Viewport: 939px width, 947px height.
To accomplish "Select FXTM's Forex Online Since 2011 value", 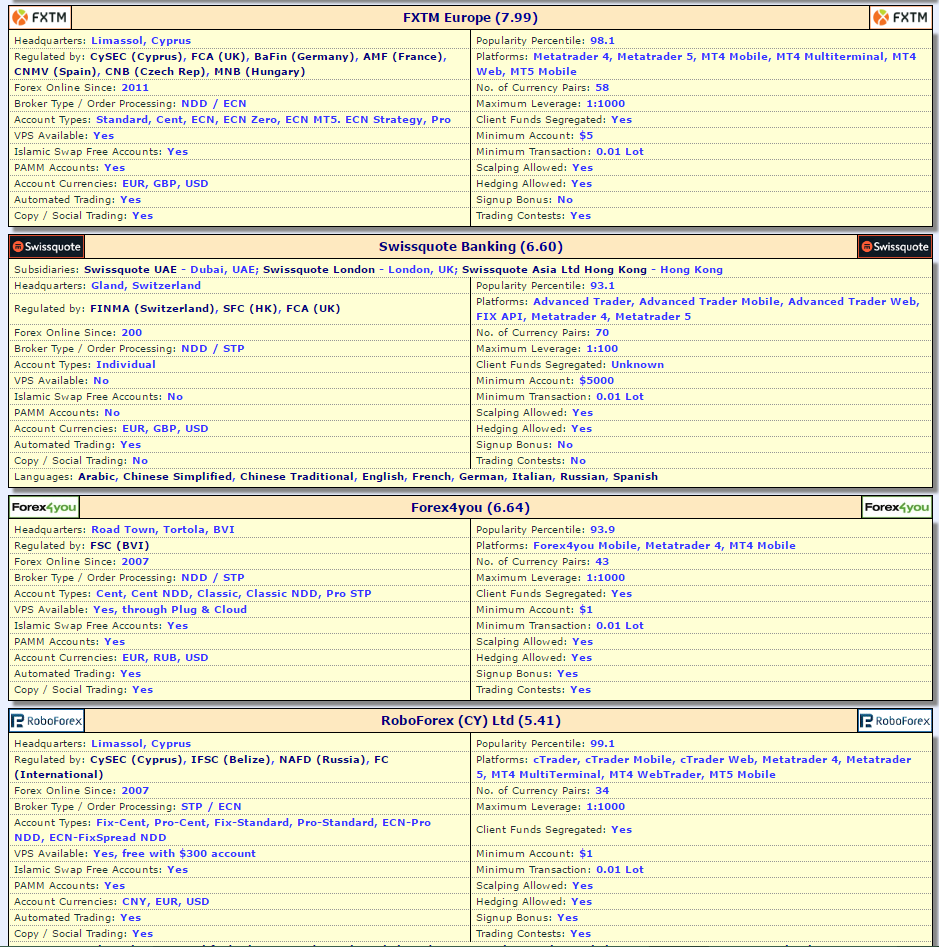I will click(x=135, y=88).
